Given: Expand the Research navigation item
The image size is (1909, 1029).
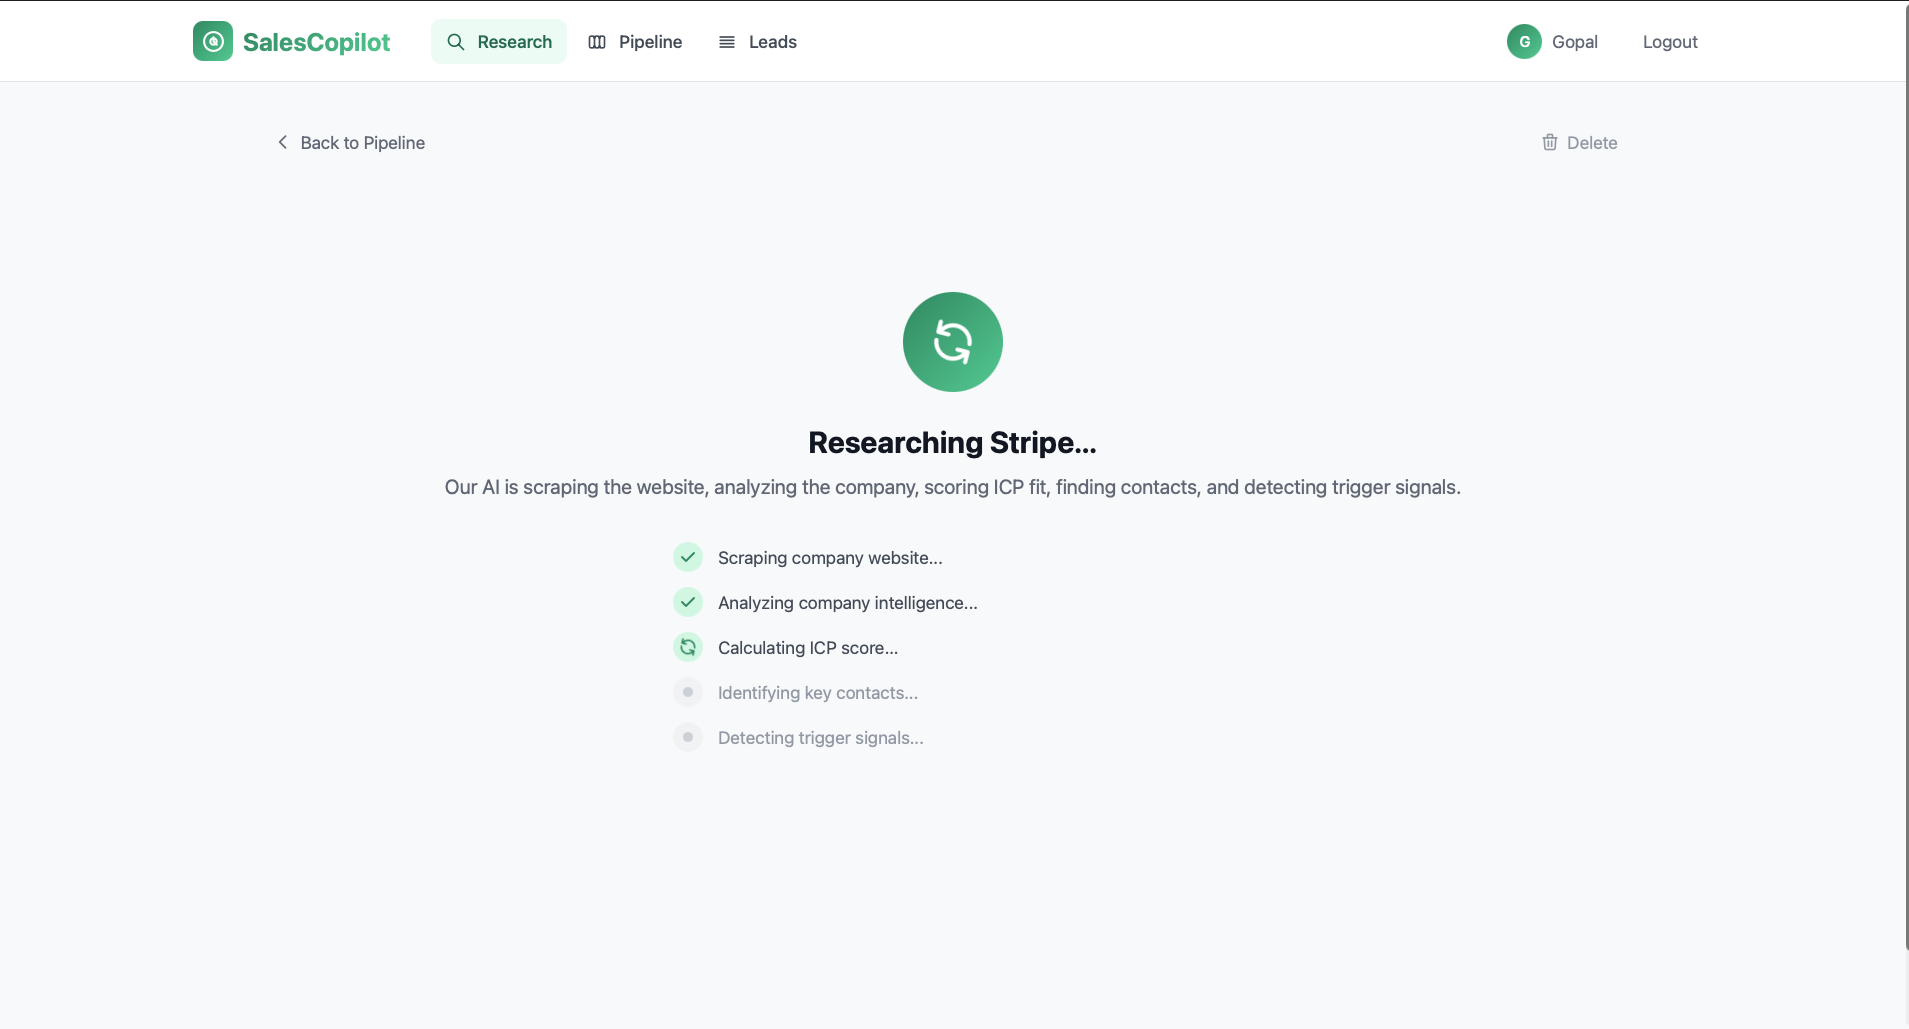Looking at the screenshot, I should tap(514, 41).
